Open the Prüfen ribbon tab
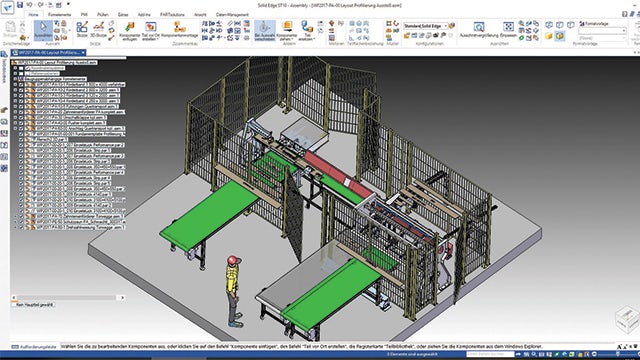Viewport: 640px width, 360px height. pyautogui.click(x=103, y=14)
